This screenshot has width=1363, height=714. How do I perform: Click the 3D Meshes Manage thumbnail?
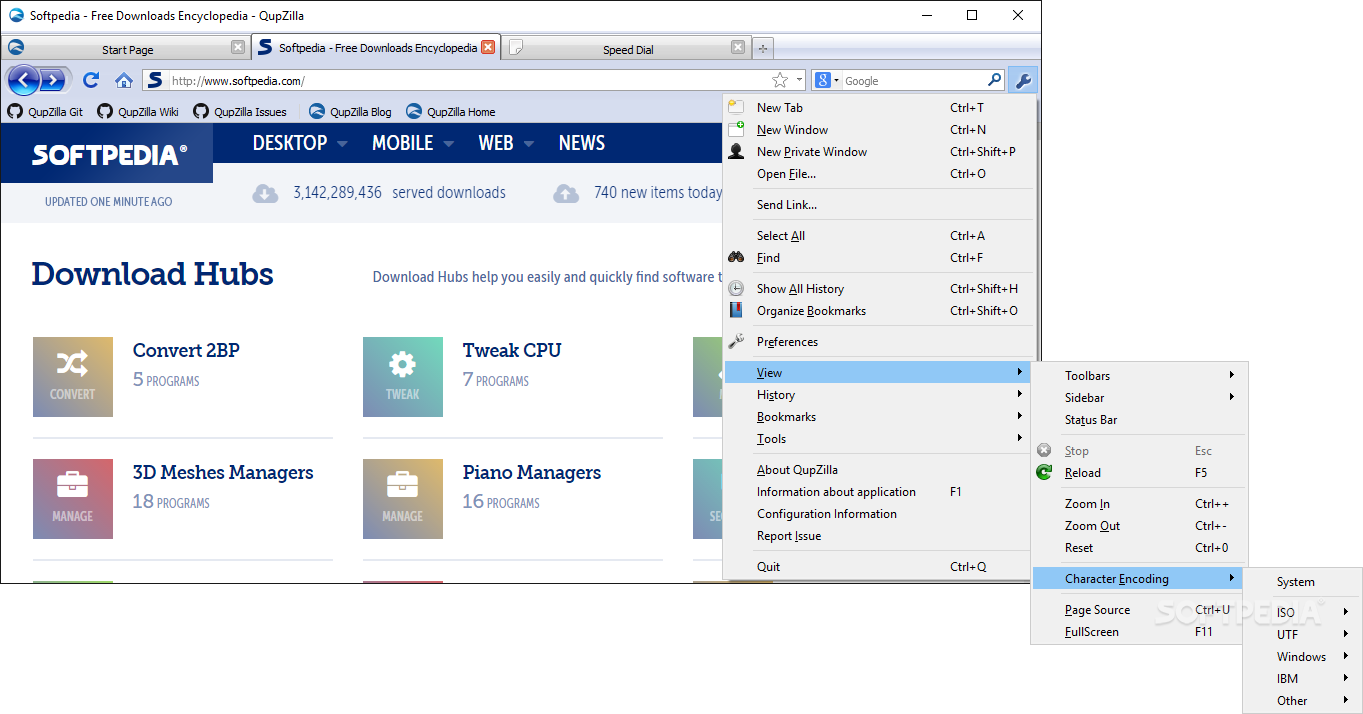73,499
